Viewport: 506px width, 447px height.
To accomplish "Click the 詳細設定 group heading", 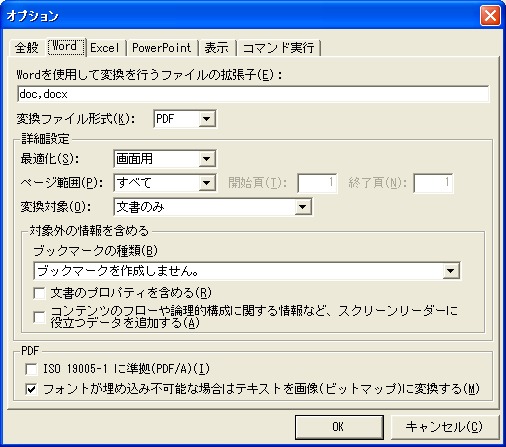I will 45,139.
